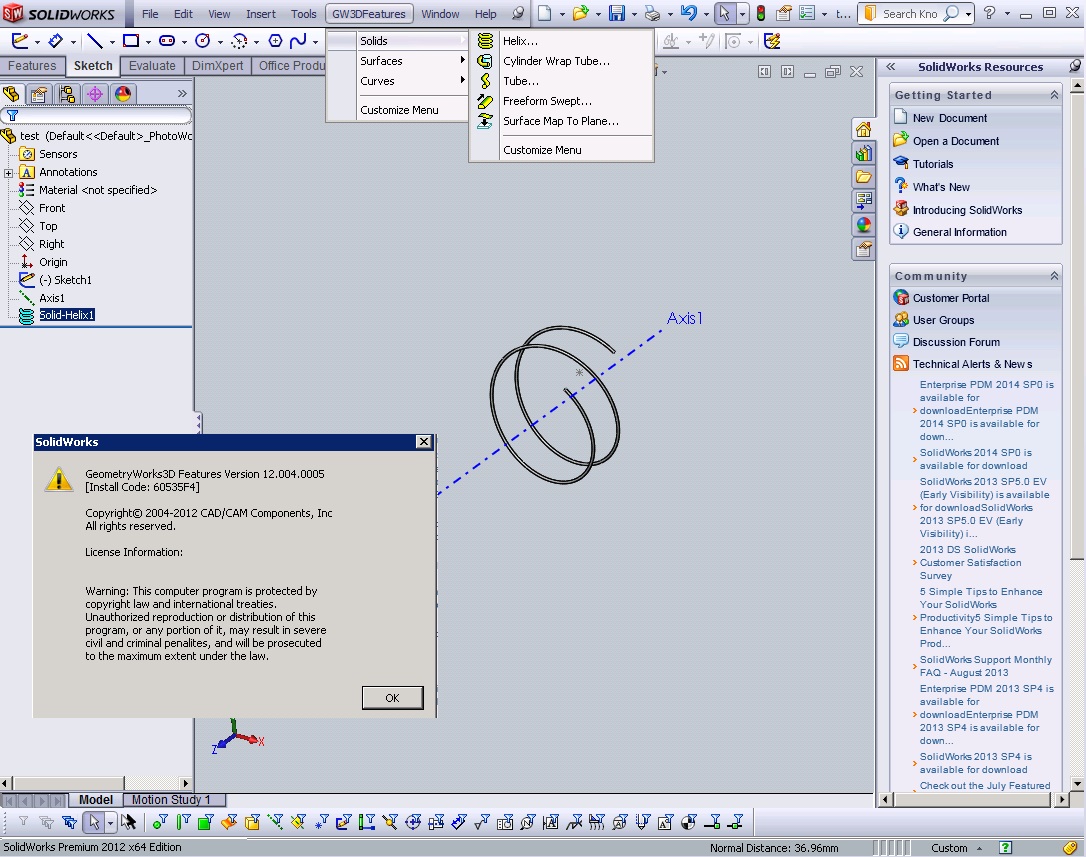Open the PropertyManager tab icon
The image size is (1086, 857).
pyautogui.click(x=39, y=94)
